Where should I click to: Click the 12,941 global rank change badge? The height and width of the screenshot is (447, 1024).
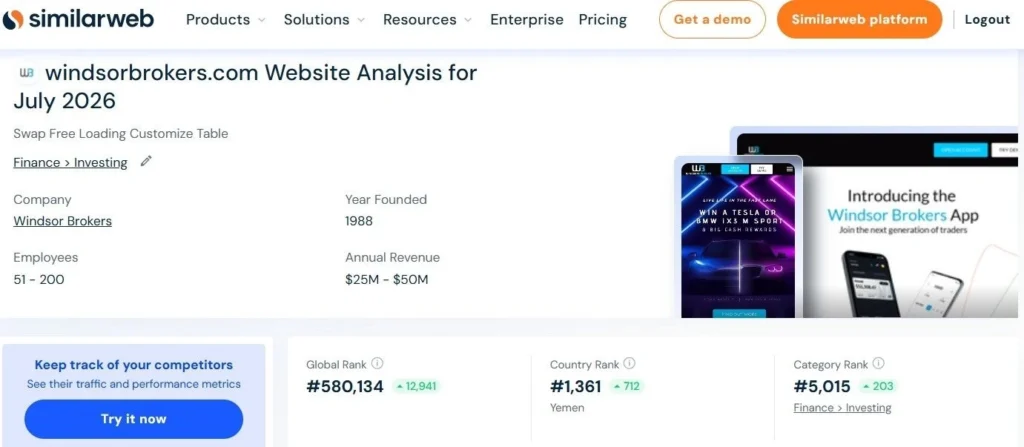tap(417, 386)
